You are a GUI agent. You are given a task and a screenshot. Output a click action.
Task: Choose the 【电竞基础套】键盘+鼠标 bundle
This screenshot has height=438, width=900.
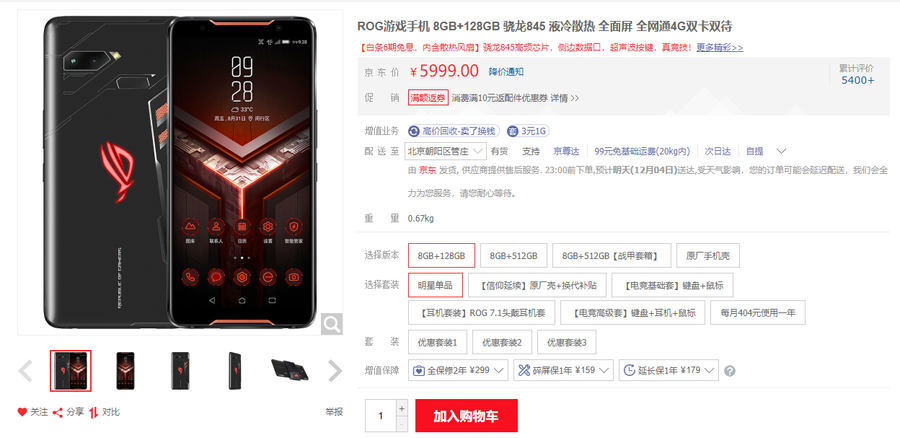pyautogui.click(x=672, y=285)
